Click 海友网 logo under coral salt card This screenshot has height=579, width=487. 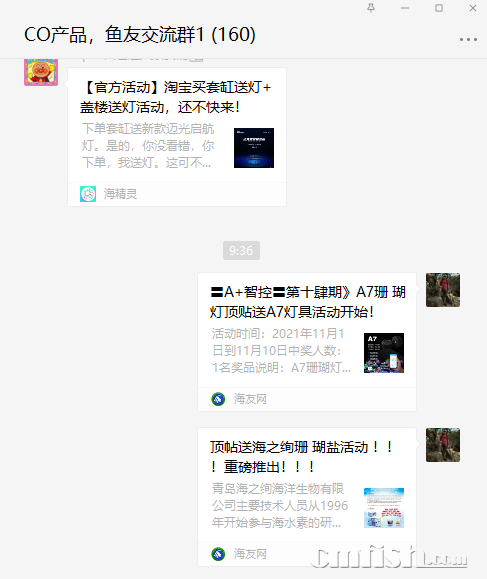(218, 554)
